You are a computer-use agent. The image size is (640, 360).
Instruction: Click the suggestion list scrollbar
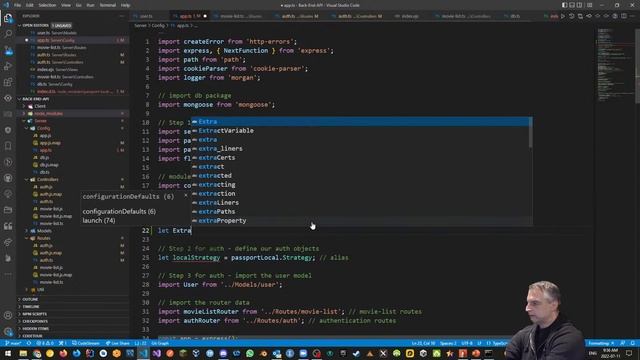(531, 133)
